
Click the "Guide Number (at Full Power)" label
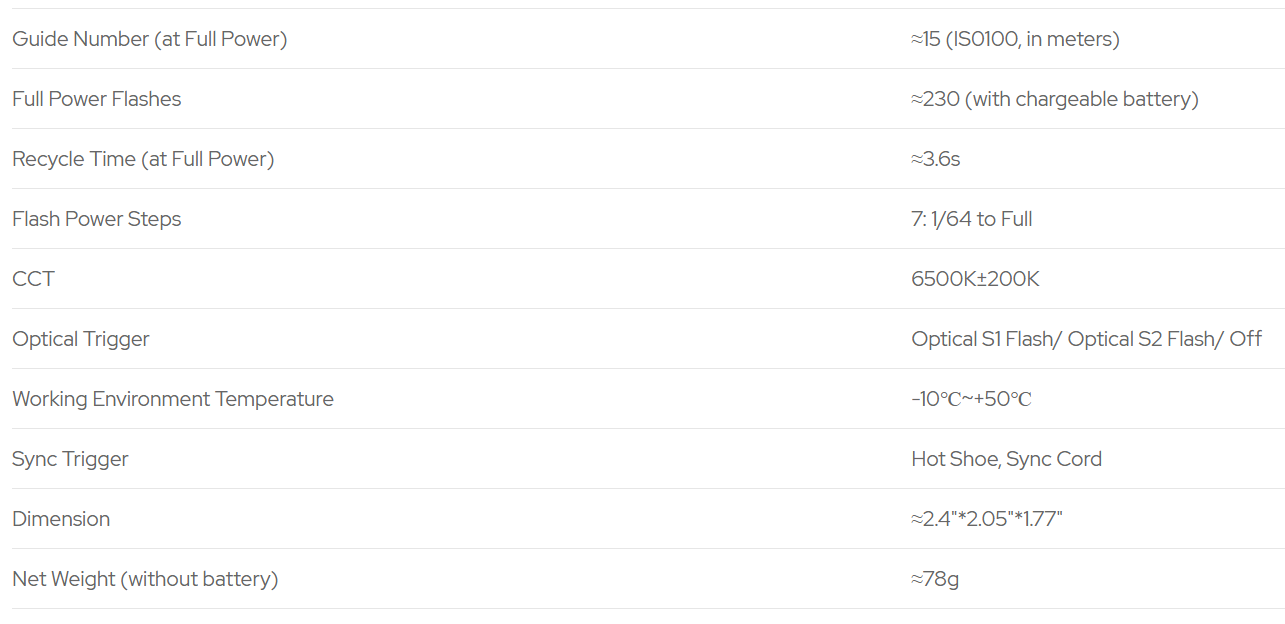tap(149, 39)
